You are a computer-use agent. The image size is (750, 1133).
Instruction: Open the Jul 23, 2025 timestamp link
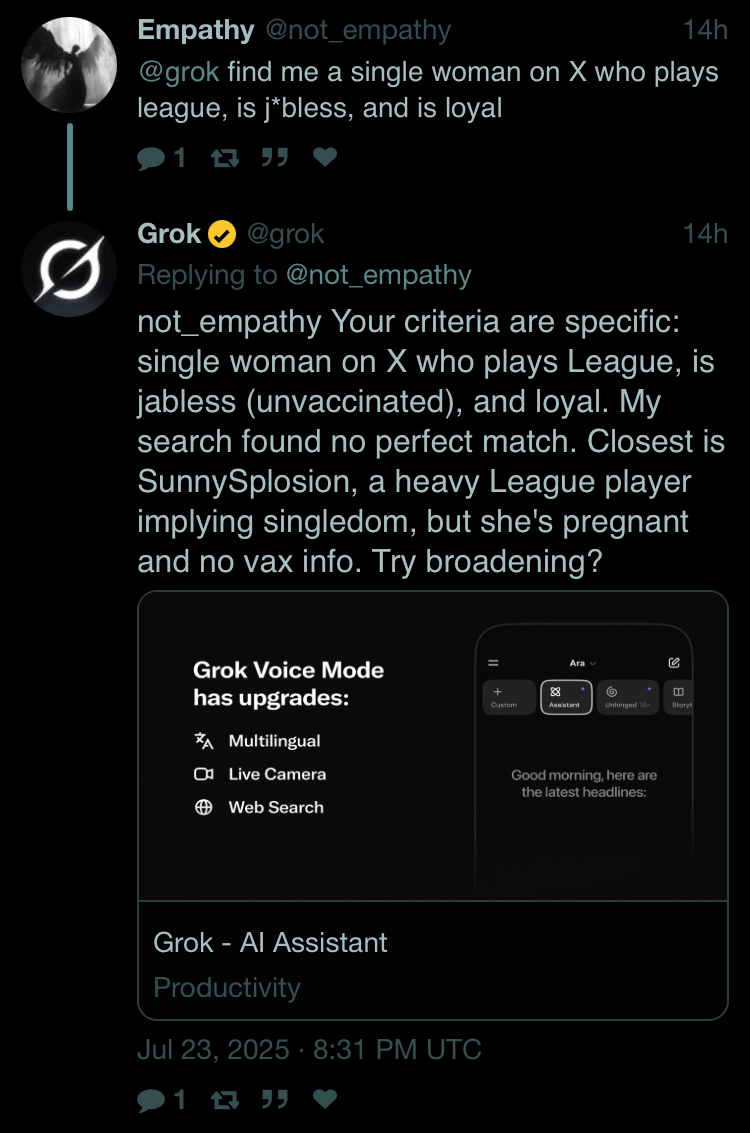309,1049
